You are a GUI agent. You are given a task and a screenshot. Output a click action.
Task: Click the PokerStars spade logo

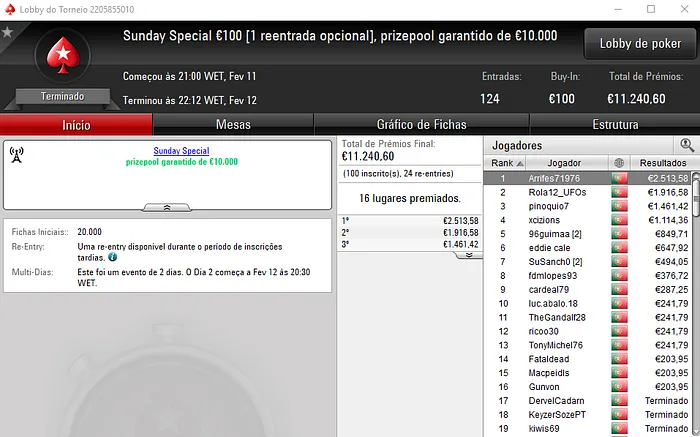pyautogui.click(x=63, y=55)
